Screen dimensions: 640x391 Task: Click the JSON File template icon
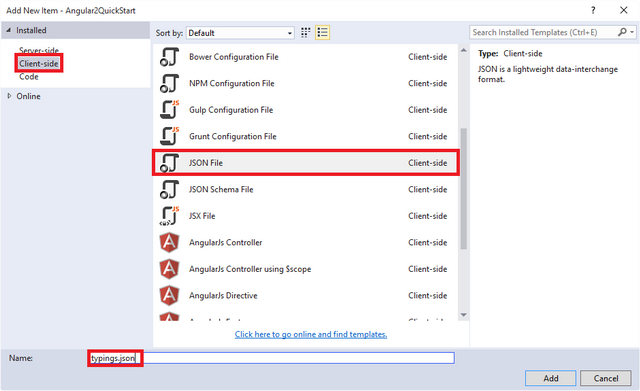coord(169,163)
